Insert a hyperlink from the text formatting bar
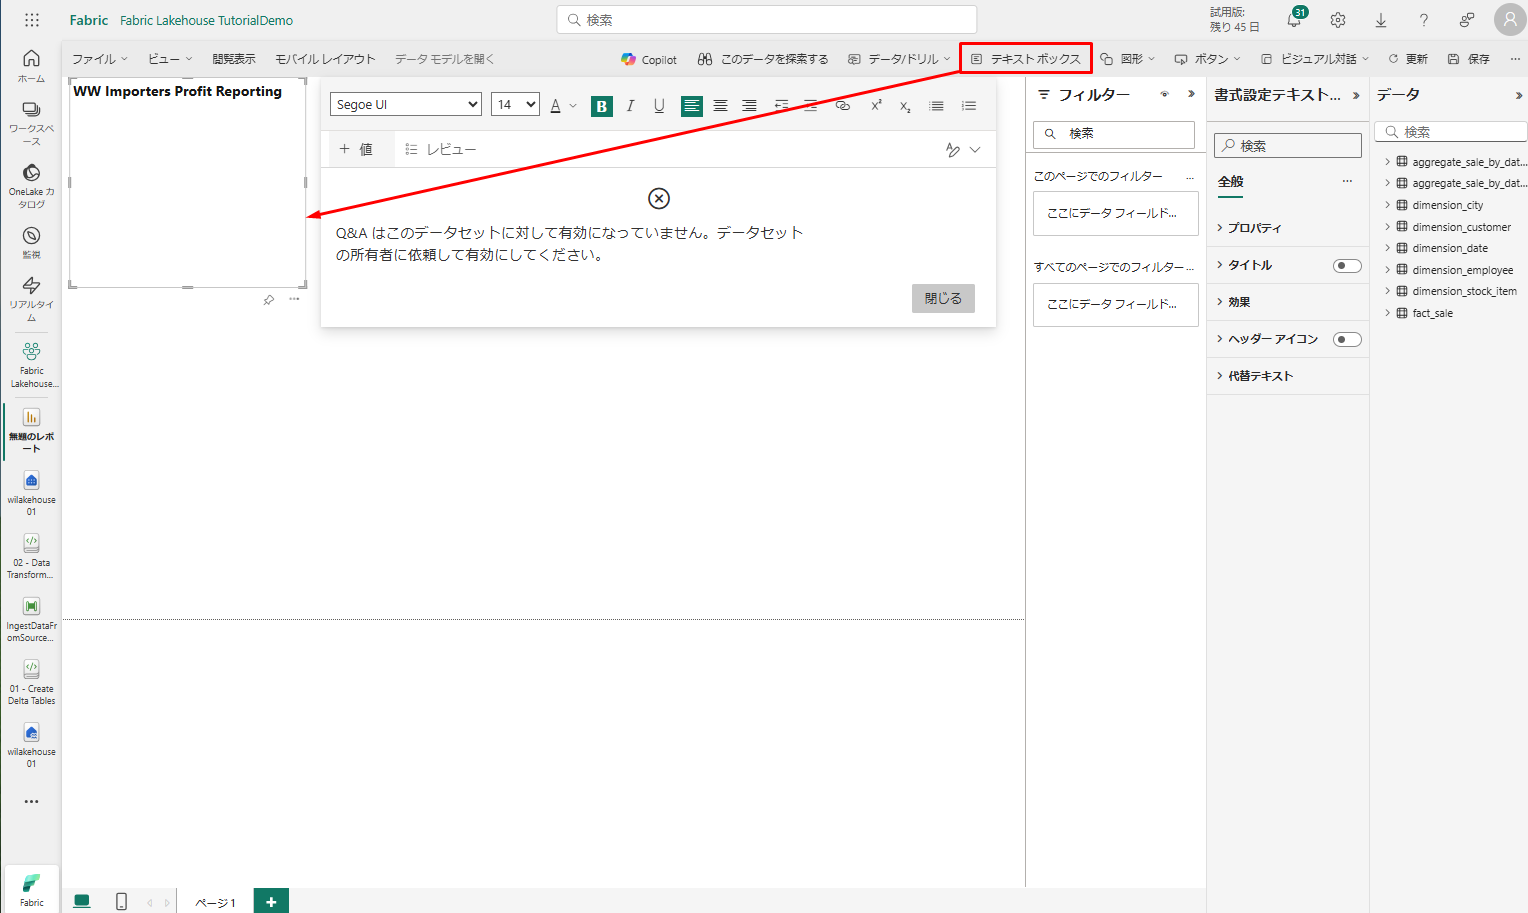 [x=842, y=105]
